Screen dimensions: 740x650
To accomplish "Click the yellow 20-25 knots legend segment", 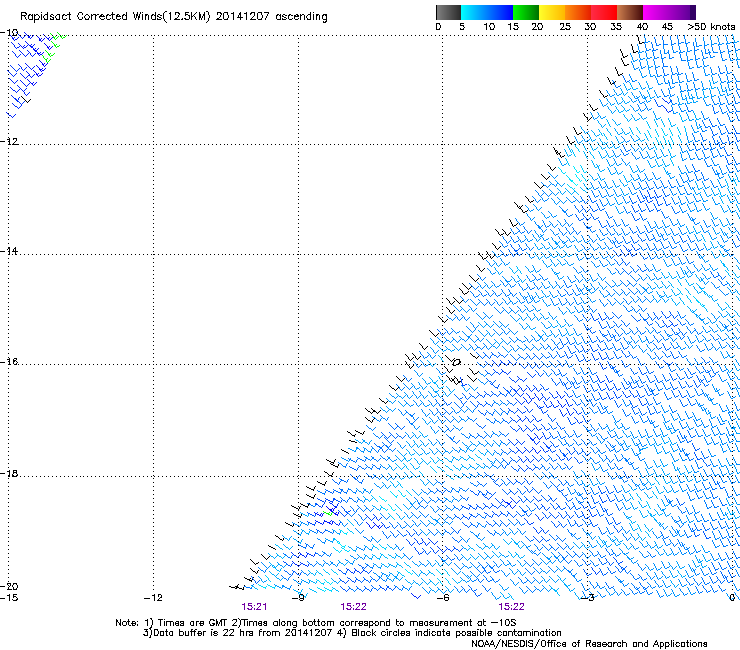I will (x=552, y=12).
